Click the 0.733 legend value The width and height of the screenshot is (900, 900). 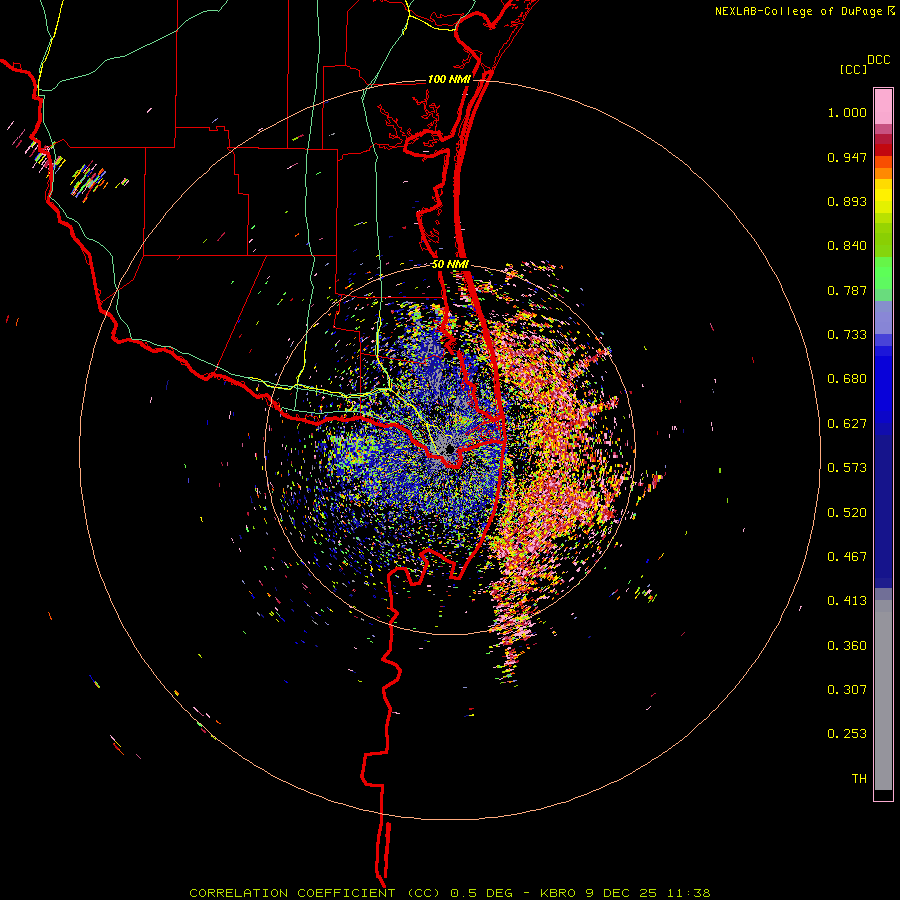click(x=847, y=335)
